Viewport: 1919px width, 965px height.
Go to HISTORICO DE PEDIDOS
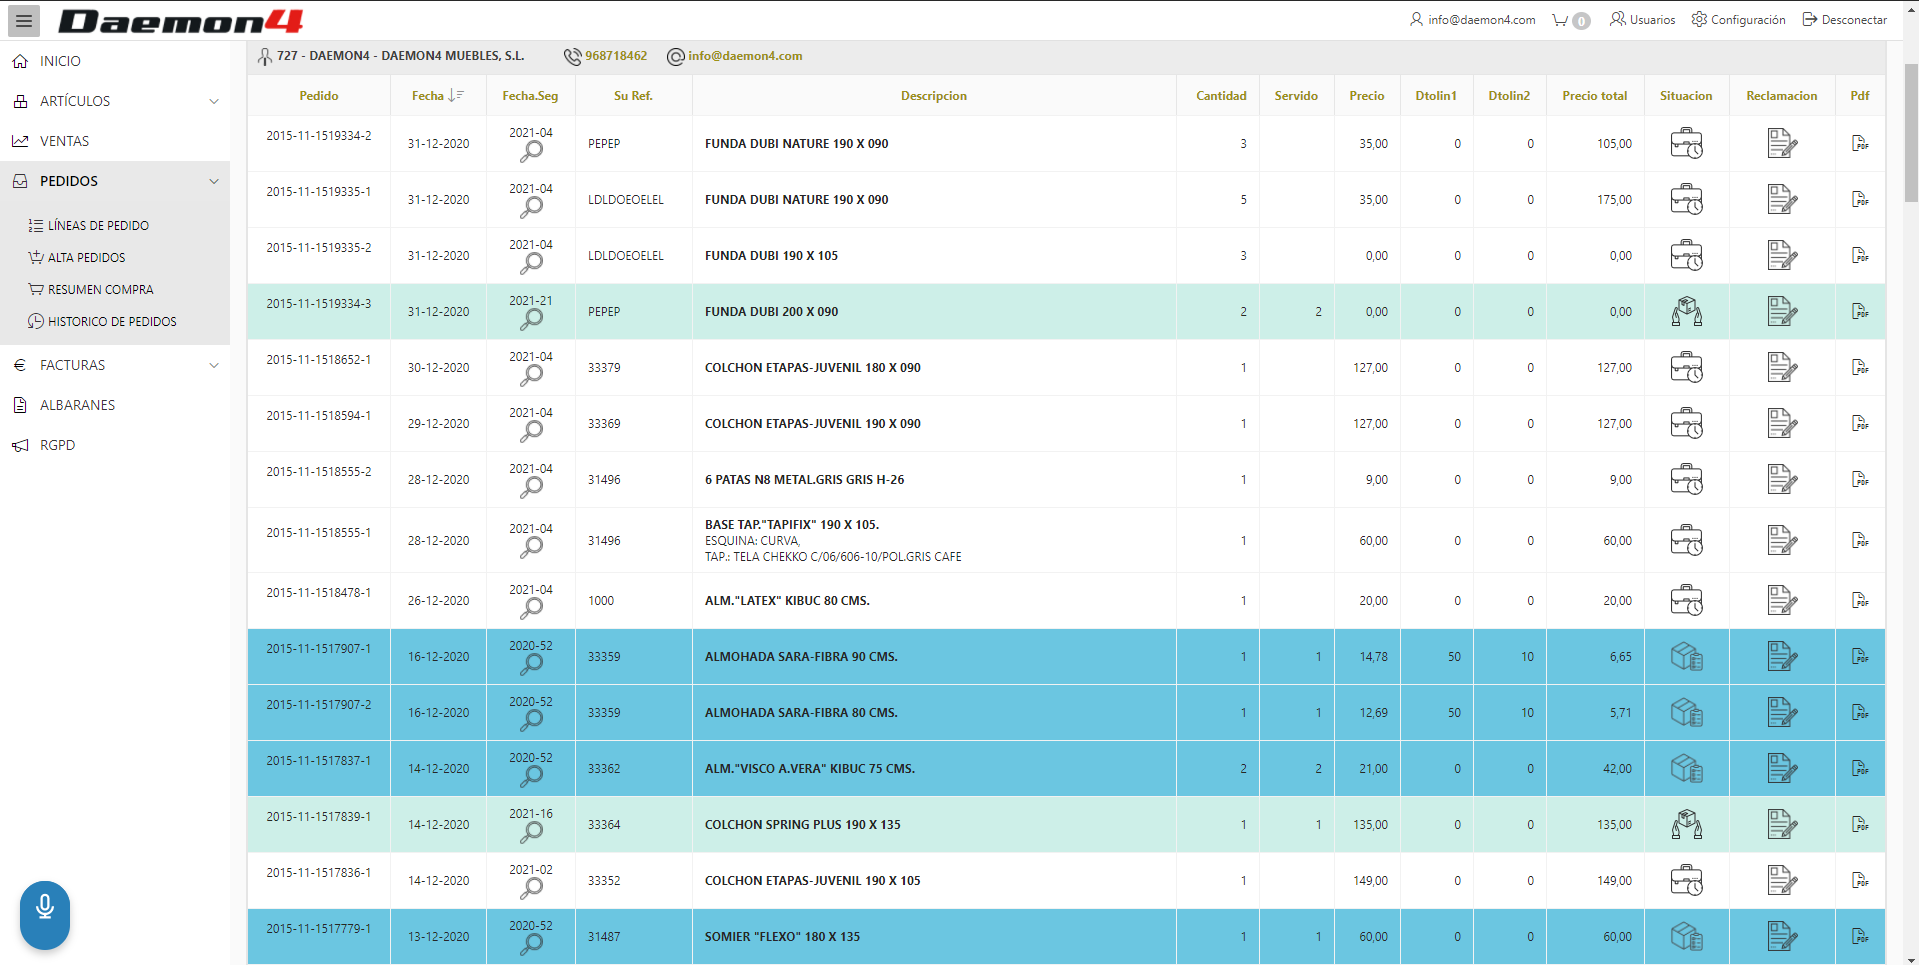click(x=111, y=322)
